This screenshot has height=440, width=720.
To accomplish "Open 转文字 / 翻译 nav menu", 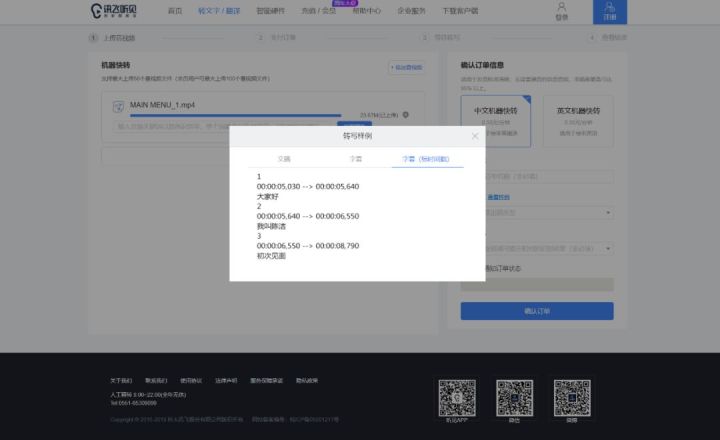I will pyautogui.click(x=218, y=11).
